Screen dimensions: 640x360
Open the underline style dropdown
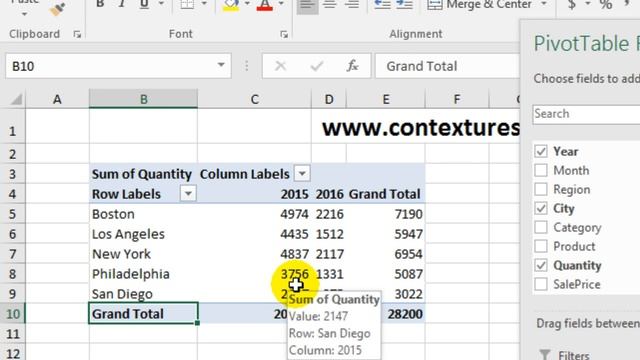tap(161, 4)
